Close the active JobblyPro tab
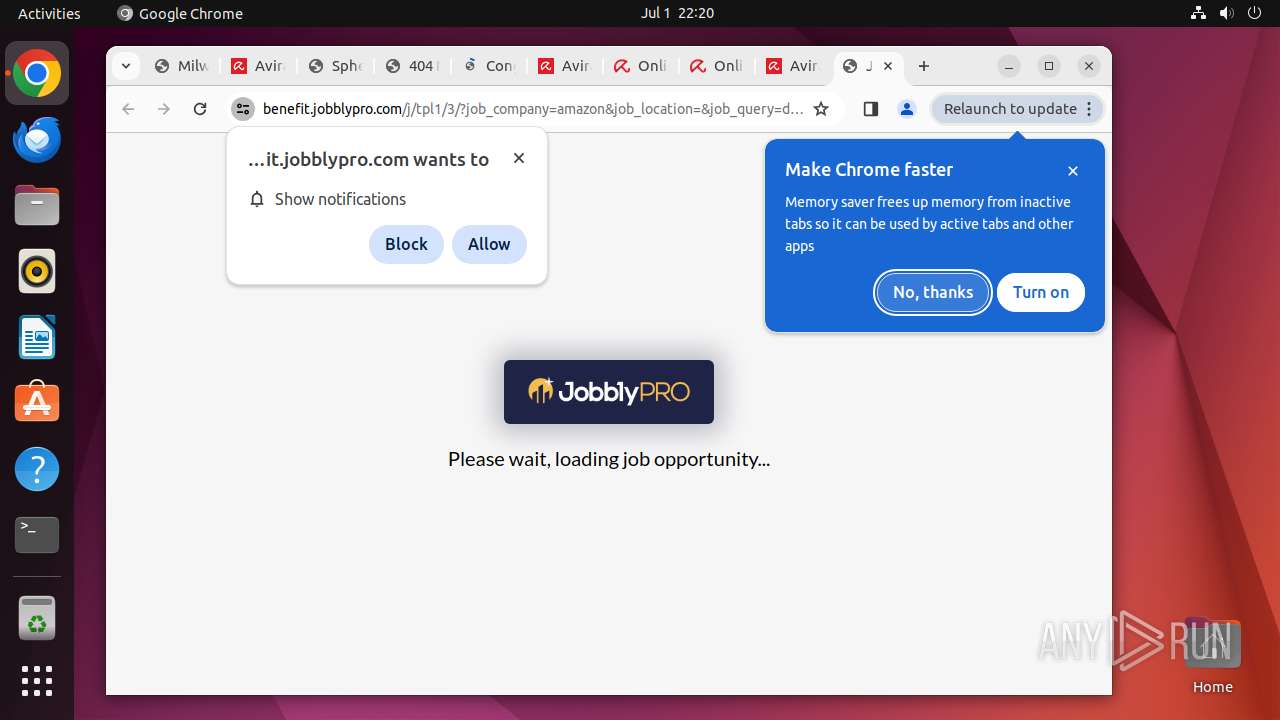 (x=888, y=66)
